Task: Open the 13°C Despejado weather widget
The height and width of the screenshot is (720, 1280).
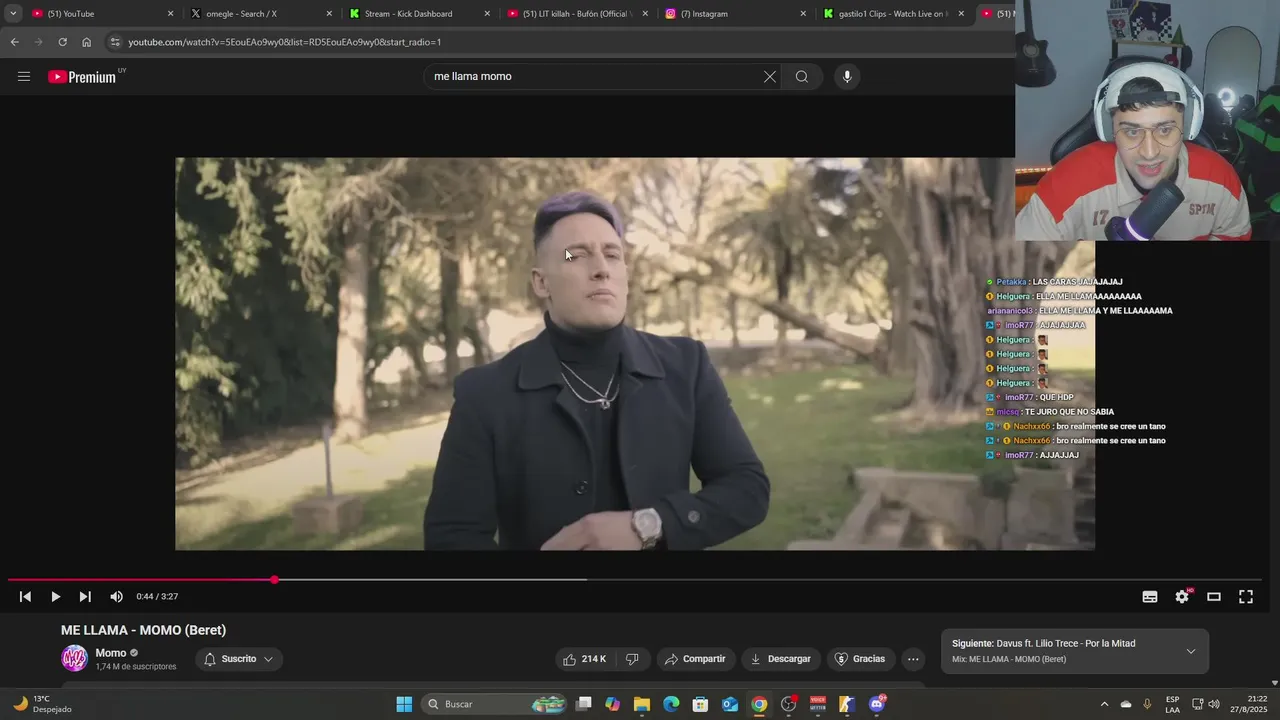Action: pyautogui.click(x=42, y=704)
